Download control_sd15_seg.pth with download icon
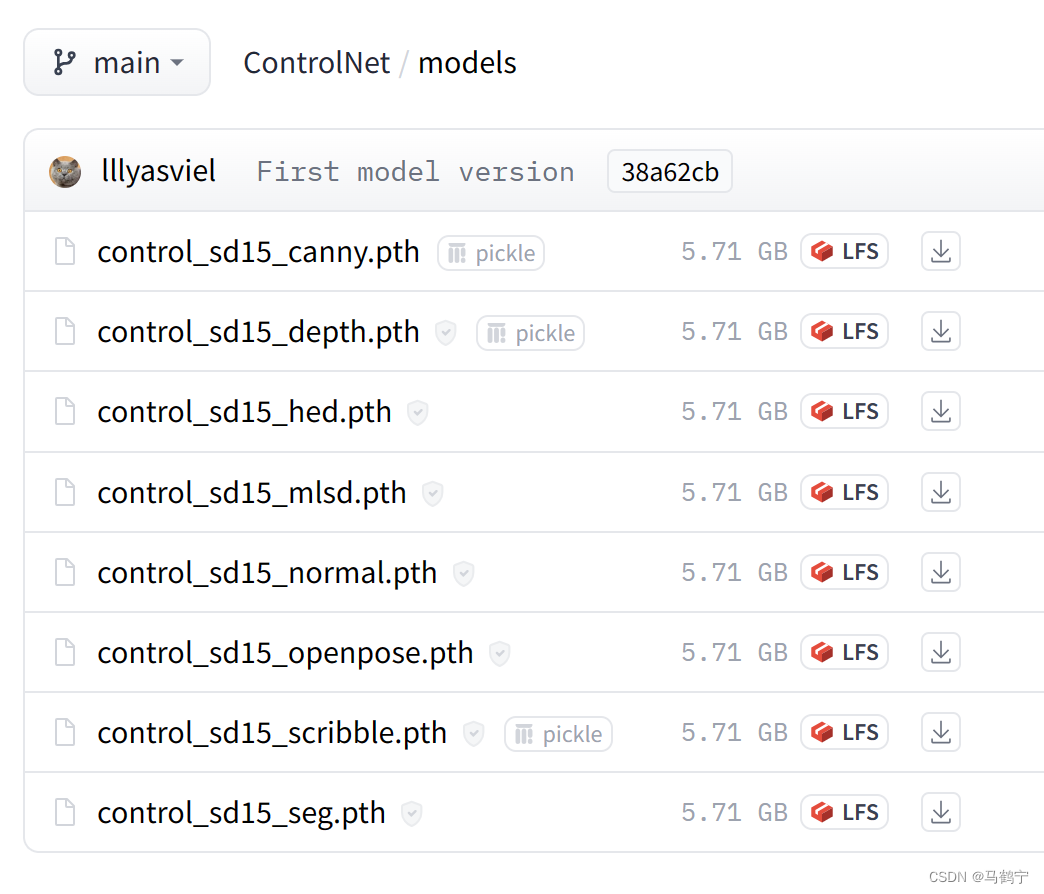 [940, 813]
